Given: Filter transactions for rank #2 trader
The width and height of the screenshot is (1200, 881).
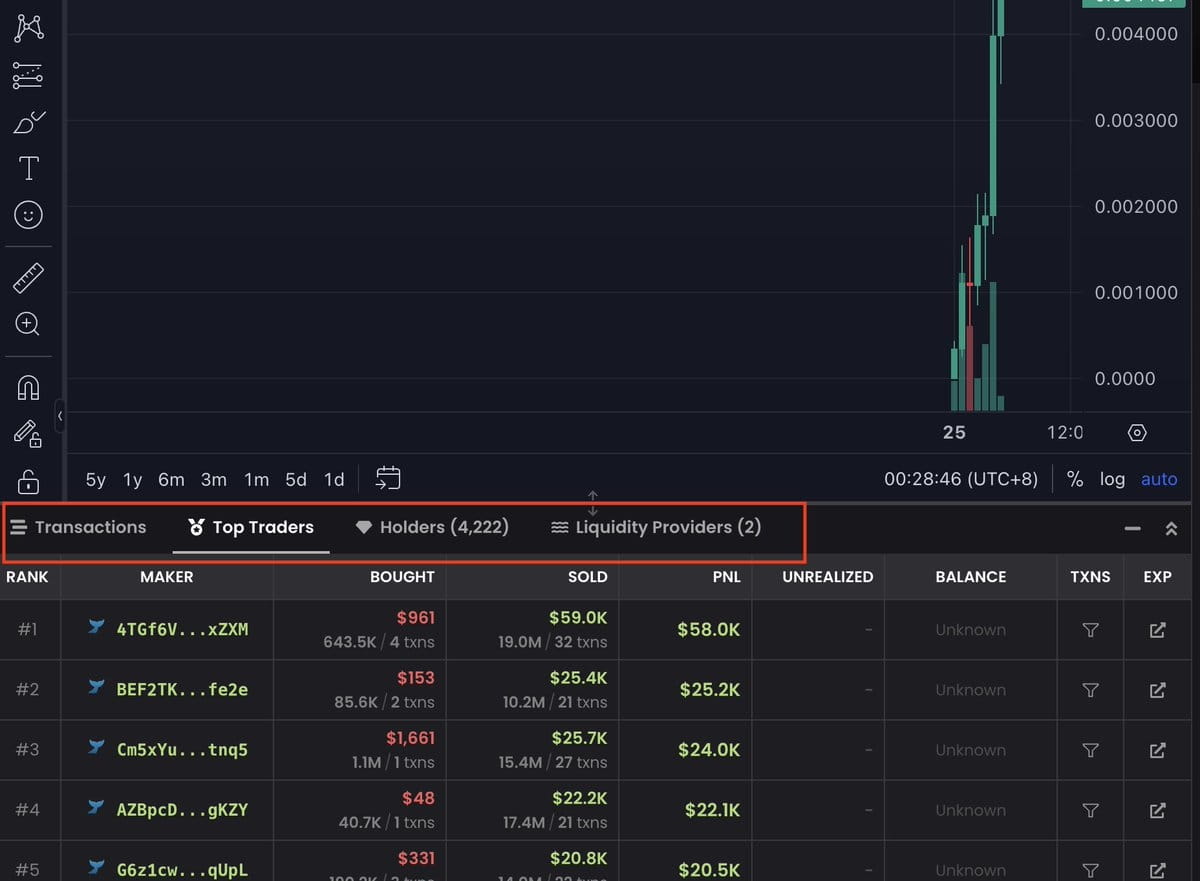Looking at the screenshot, I should pyautogui.click(x=1091, y=690).
